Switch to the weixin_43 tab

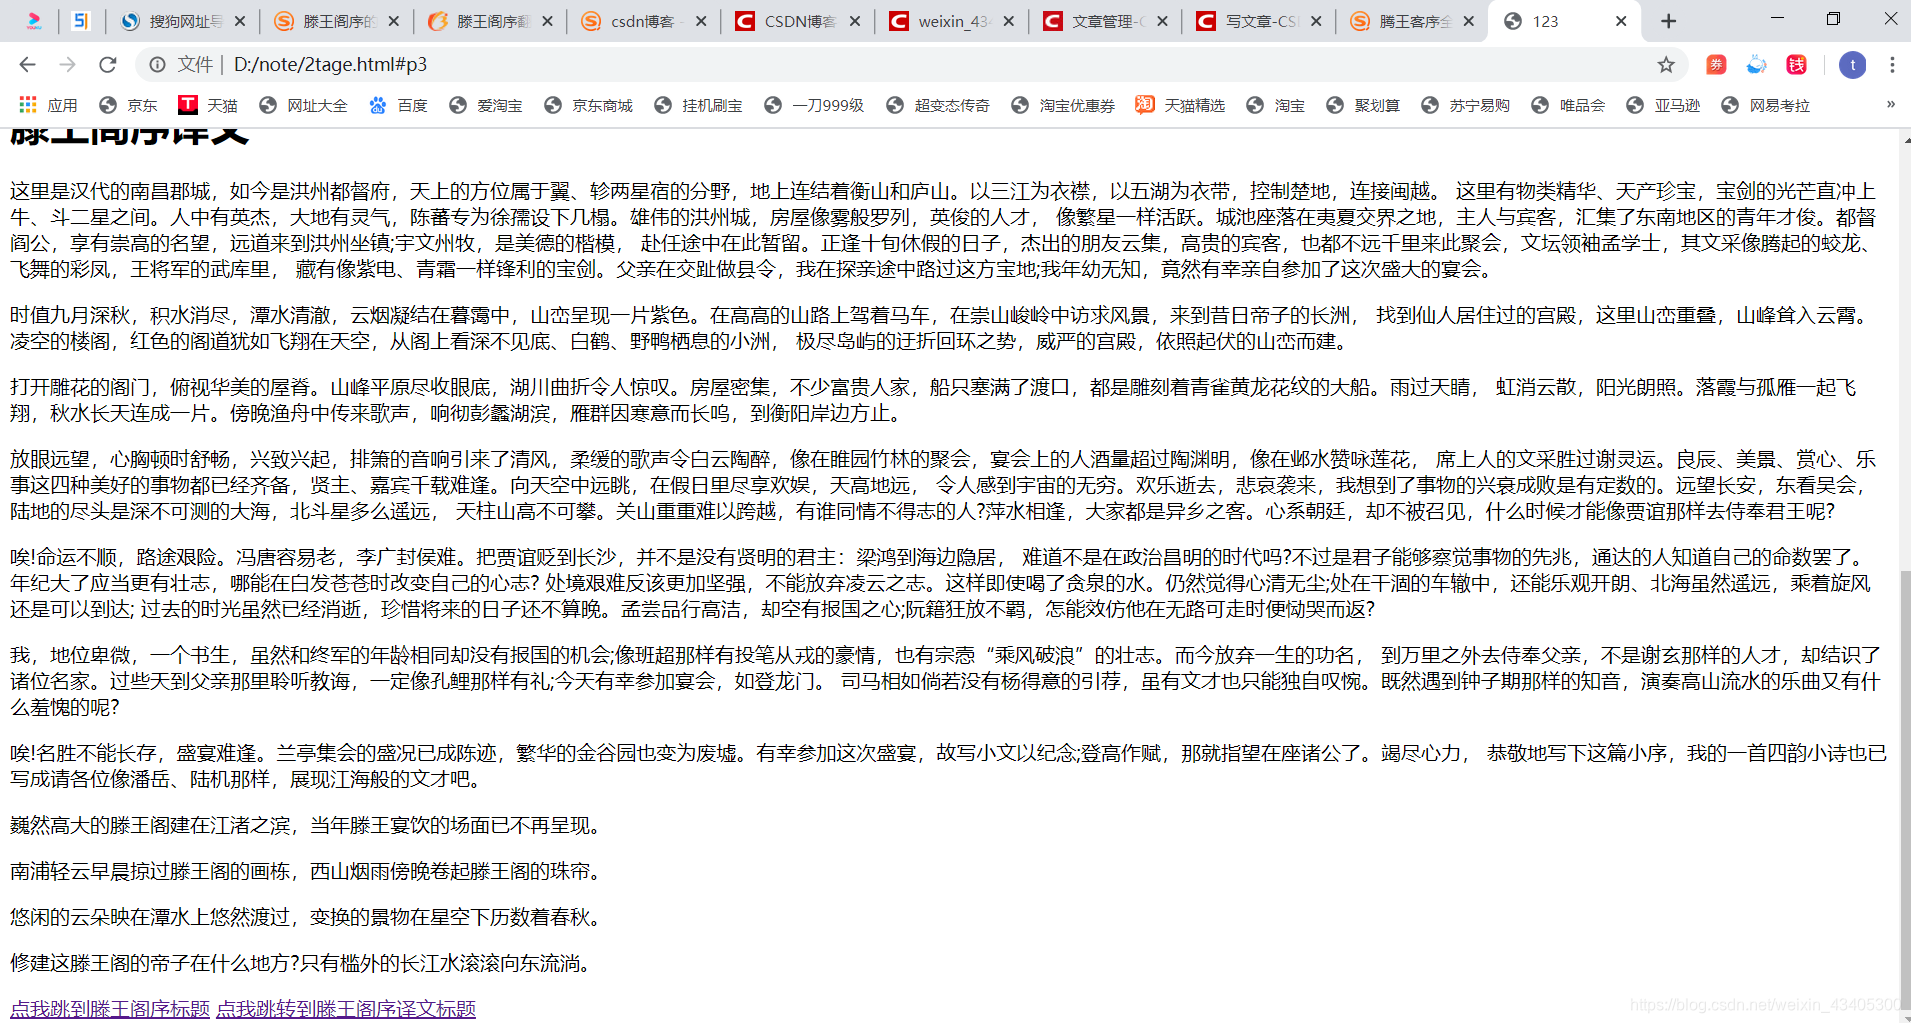pyautogui.click(x=952, y=21)
